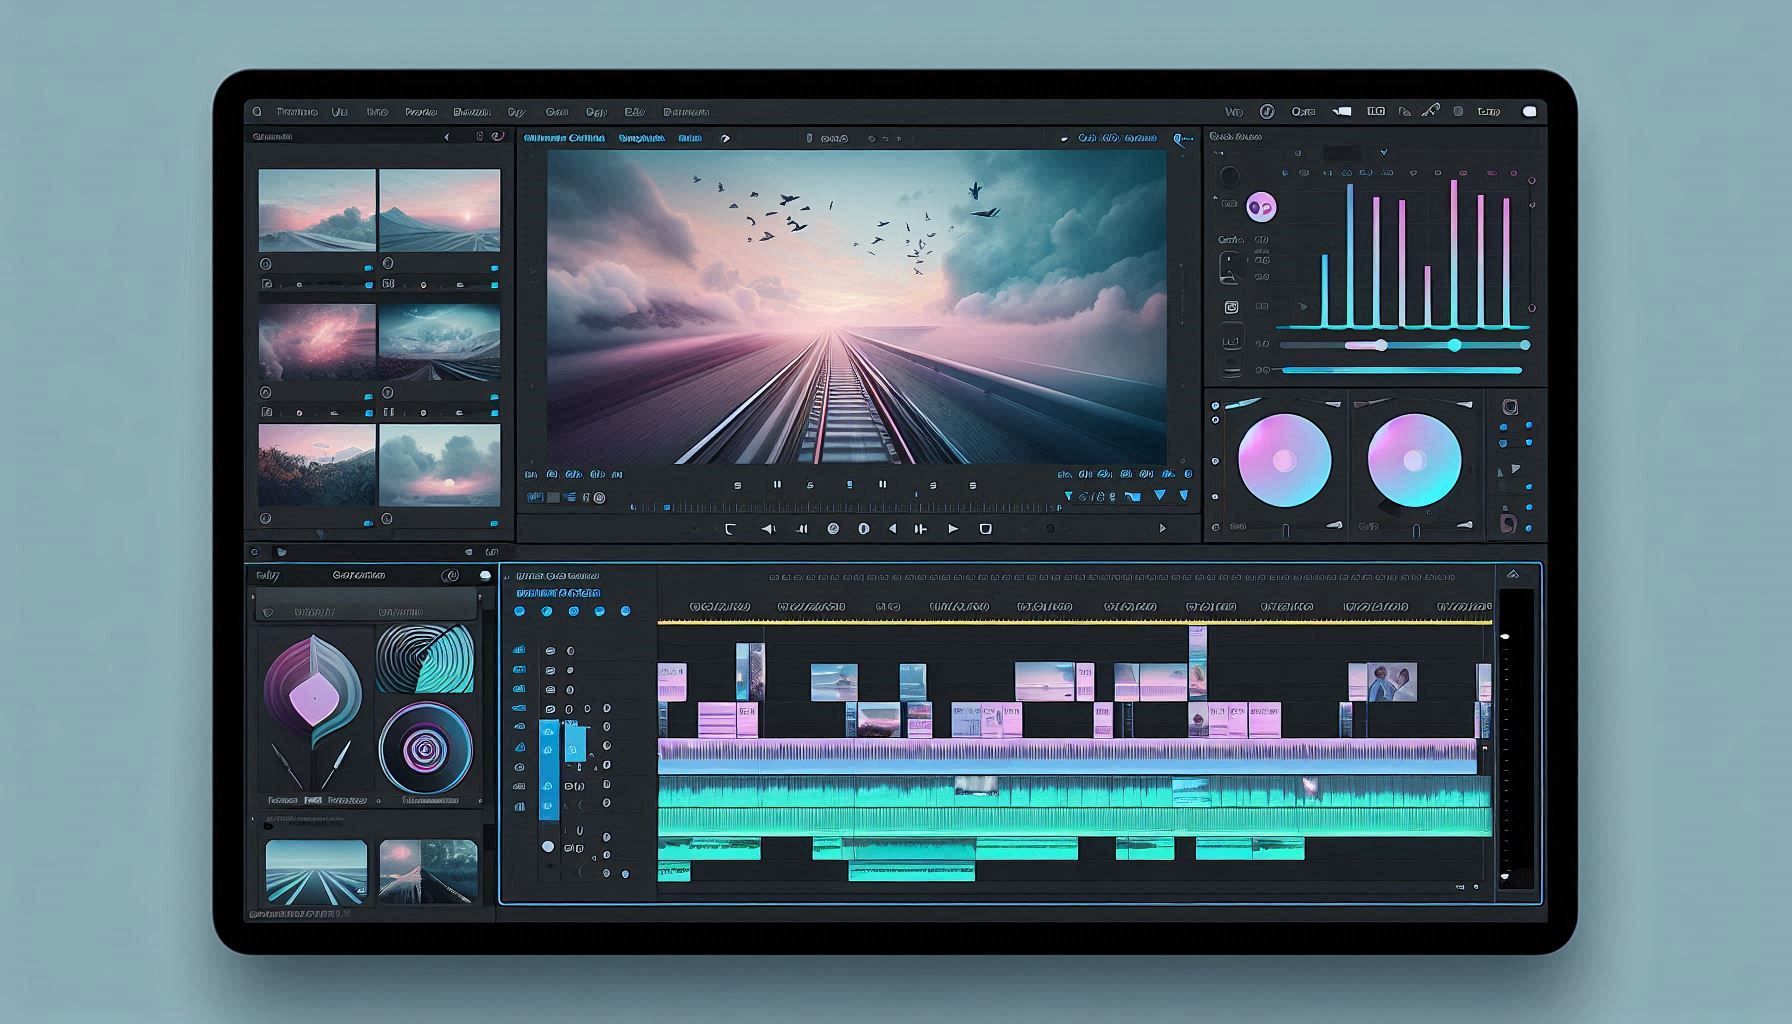Toggle the white round switch in lower-left panel header
The width and height of the screenshot is (1792, 1024).
(x=485, y=576)
